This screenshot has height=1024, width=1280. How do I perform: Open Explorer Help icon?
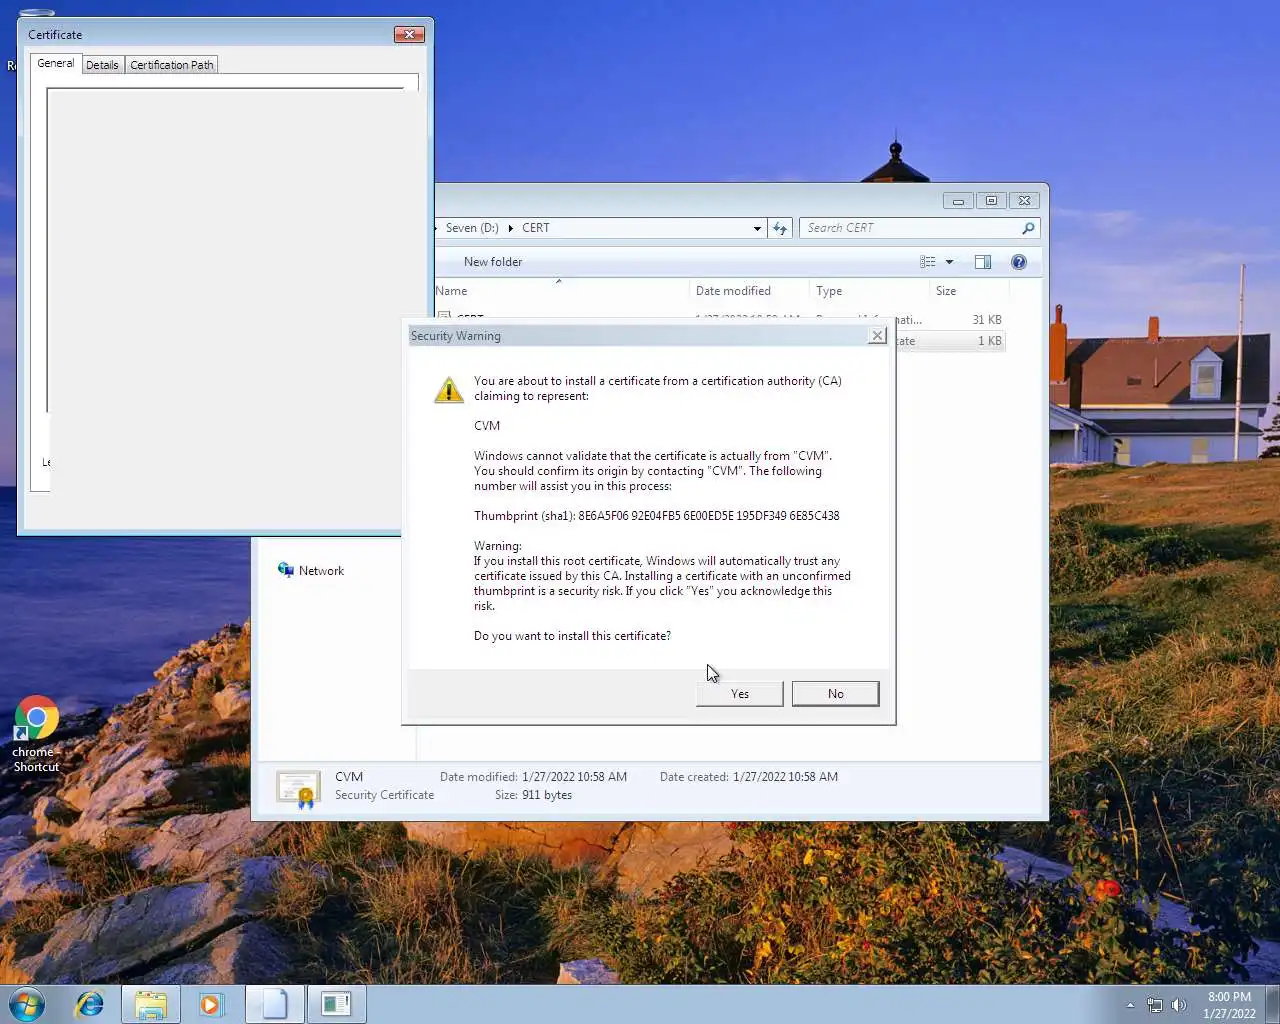point(1019,262)
